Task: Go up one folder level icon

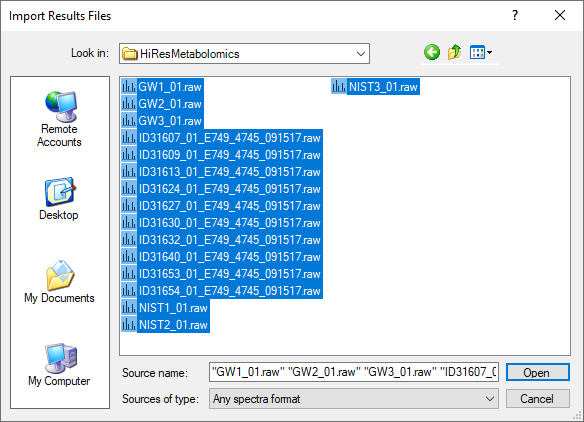Action: pos(454,53)
